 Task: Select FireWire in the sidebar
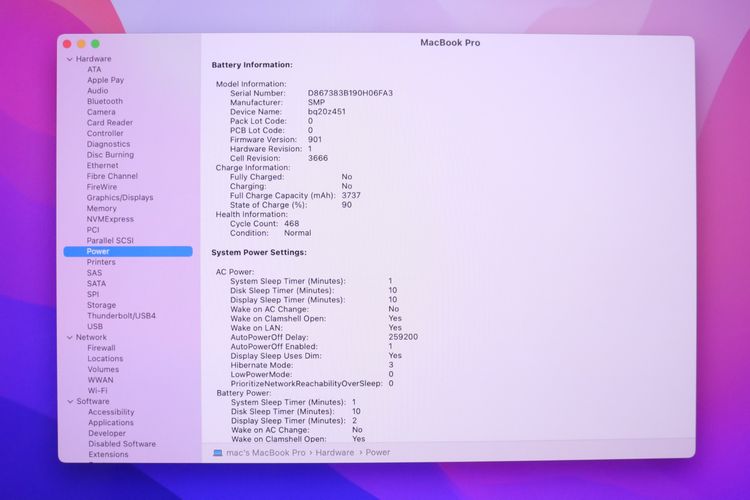(x=101, y=187)
